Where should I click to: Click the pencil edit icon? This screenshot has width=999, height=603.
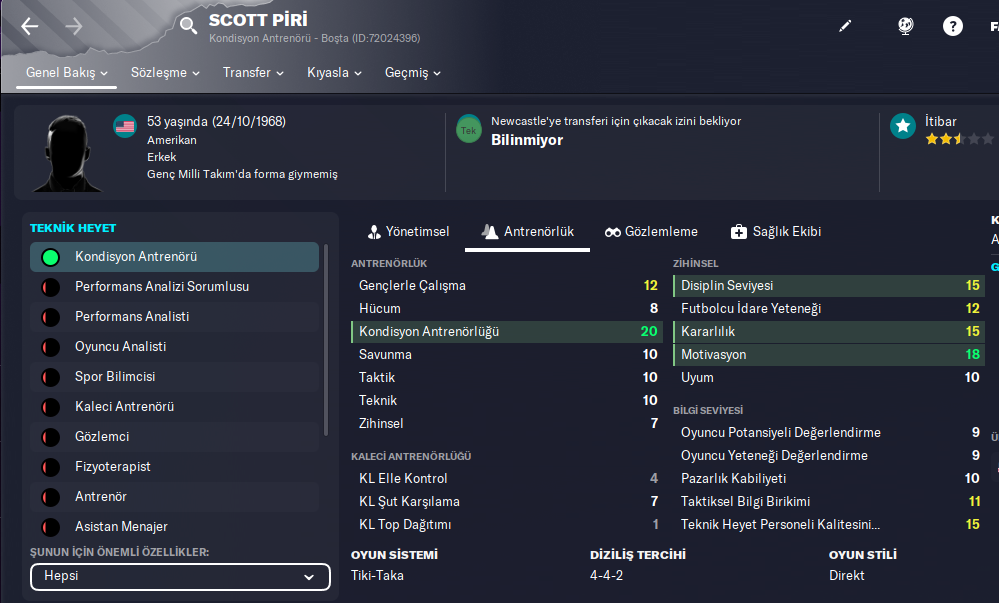tap(845, 26)
